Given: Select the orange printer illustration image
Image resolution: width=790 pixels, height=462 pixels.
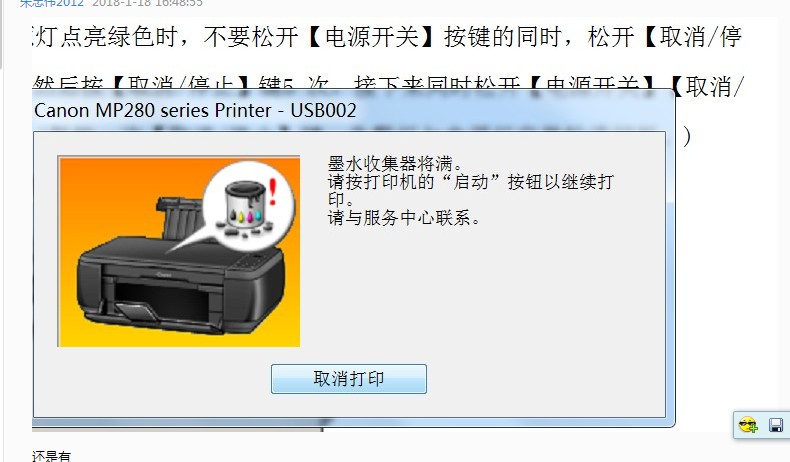Looking at the screenshot, I should [179, 251].
